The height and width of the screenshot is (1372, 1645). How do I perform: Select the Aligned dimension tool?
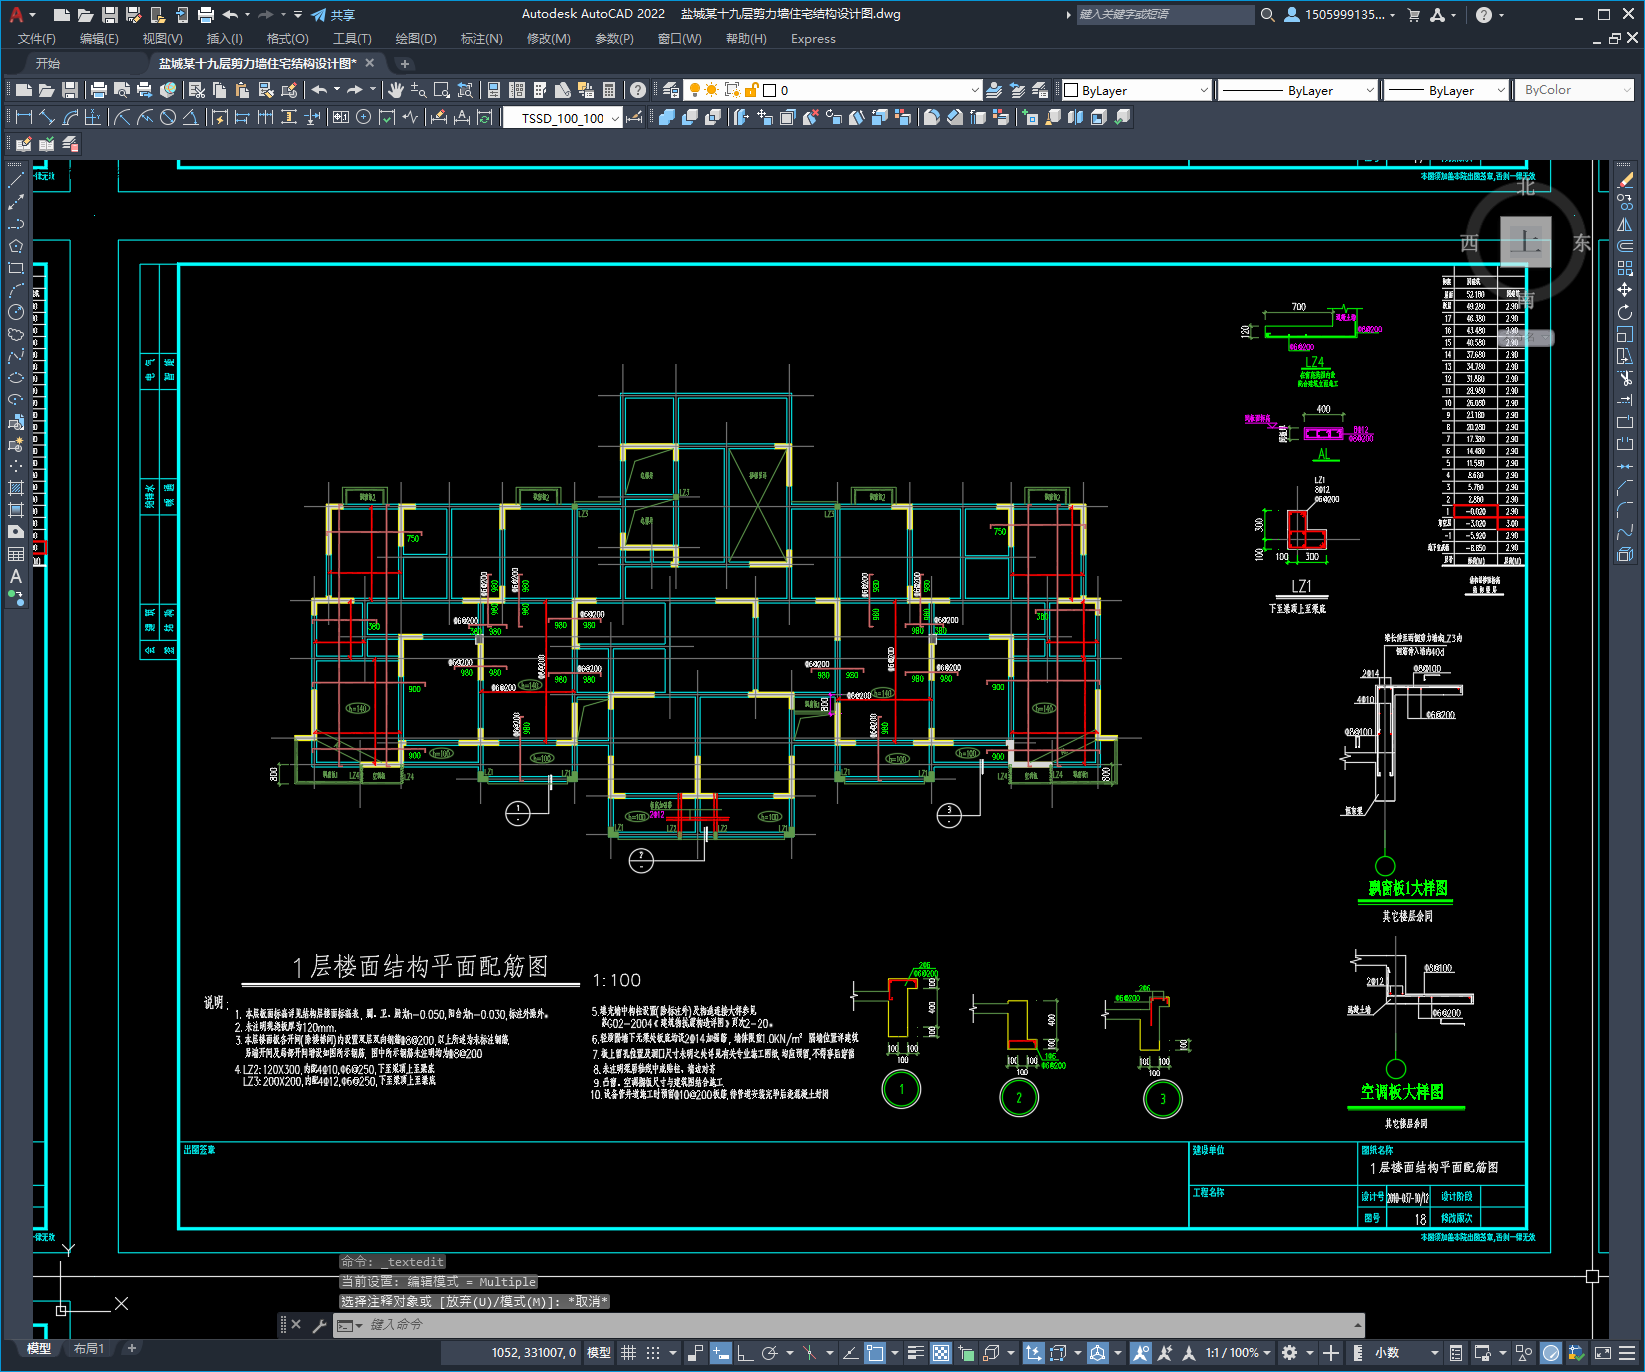47,117
